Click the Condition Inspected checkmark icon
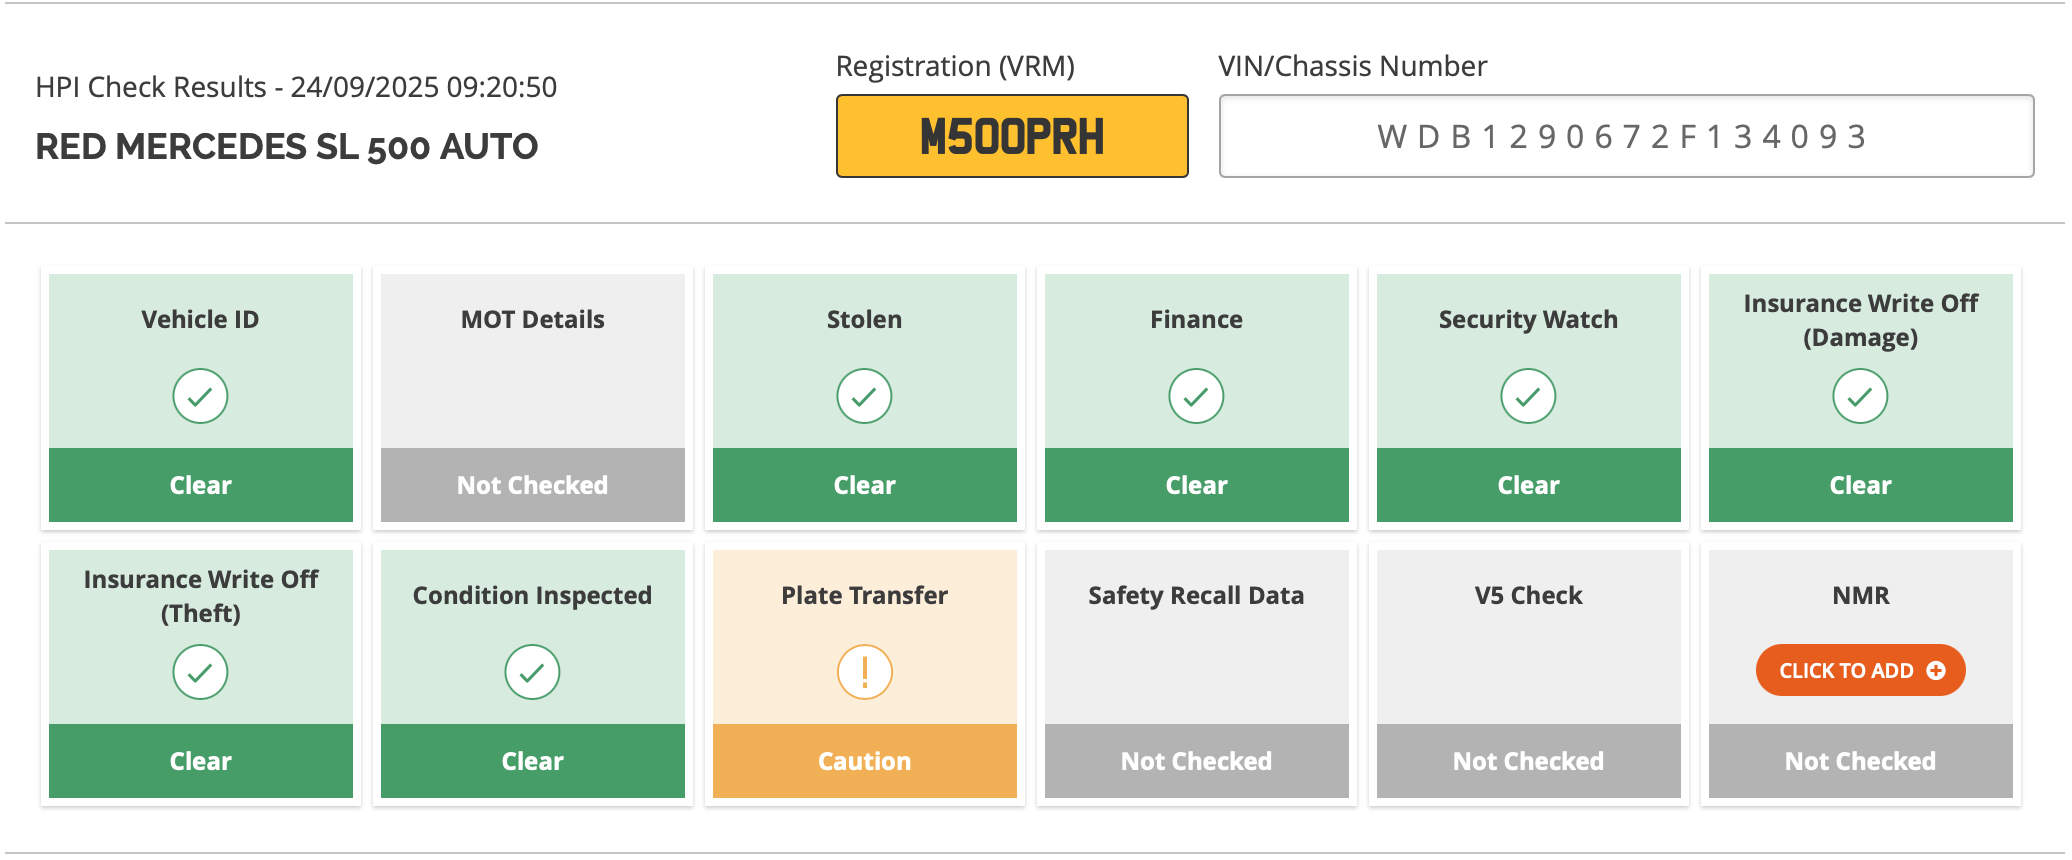This screenshot has width=2072, height=860. (532, 672)
